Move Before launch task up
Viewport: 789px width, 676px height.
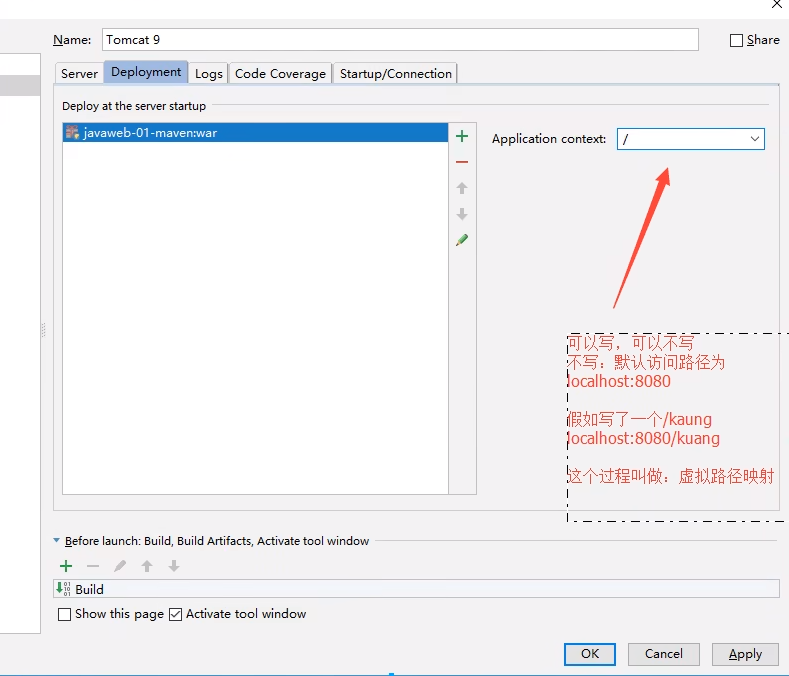[147, 566]
